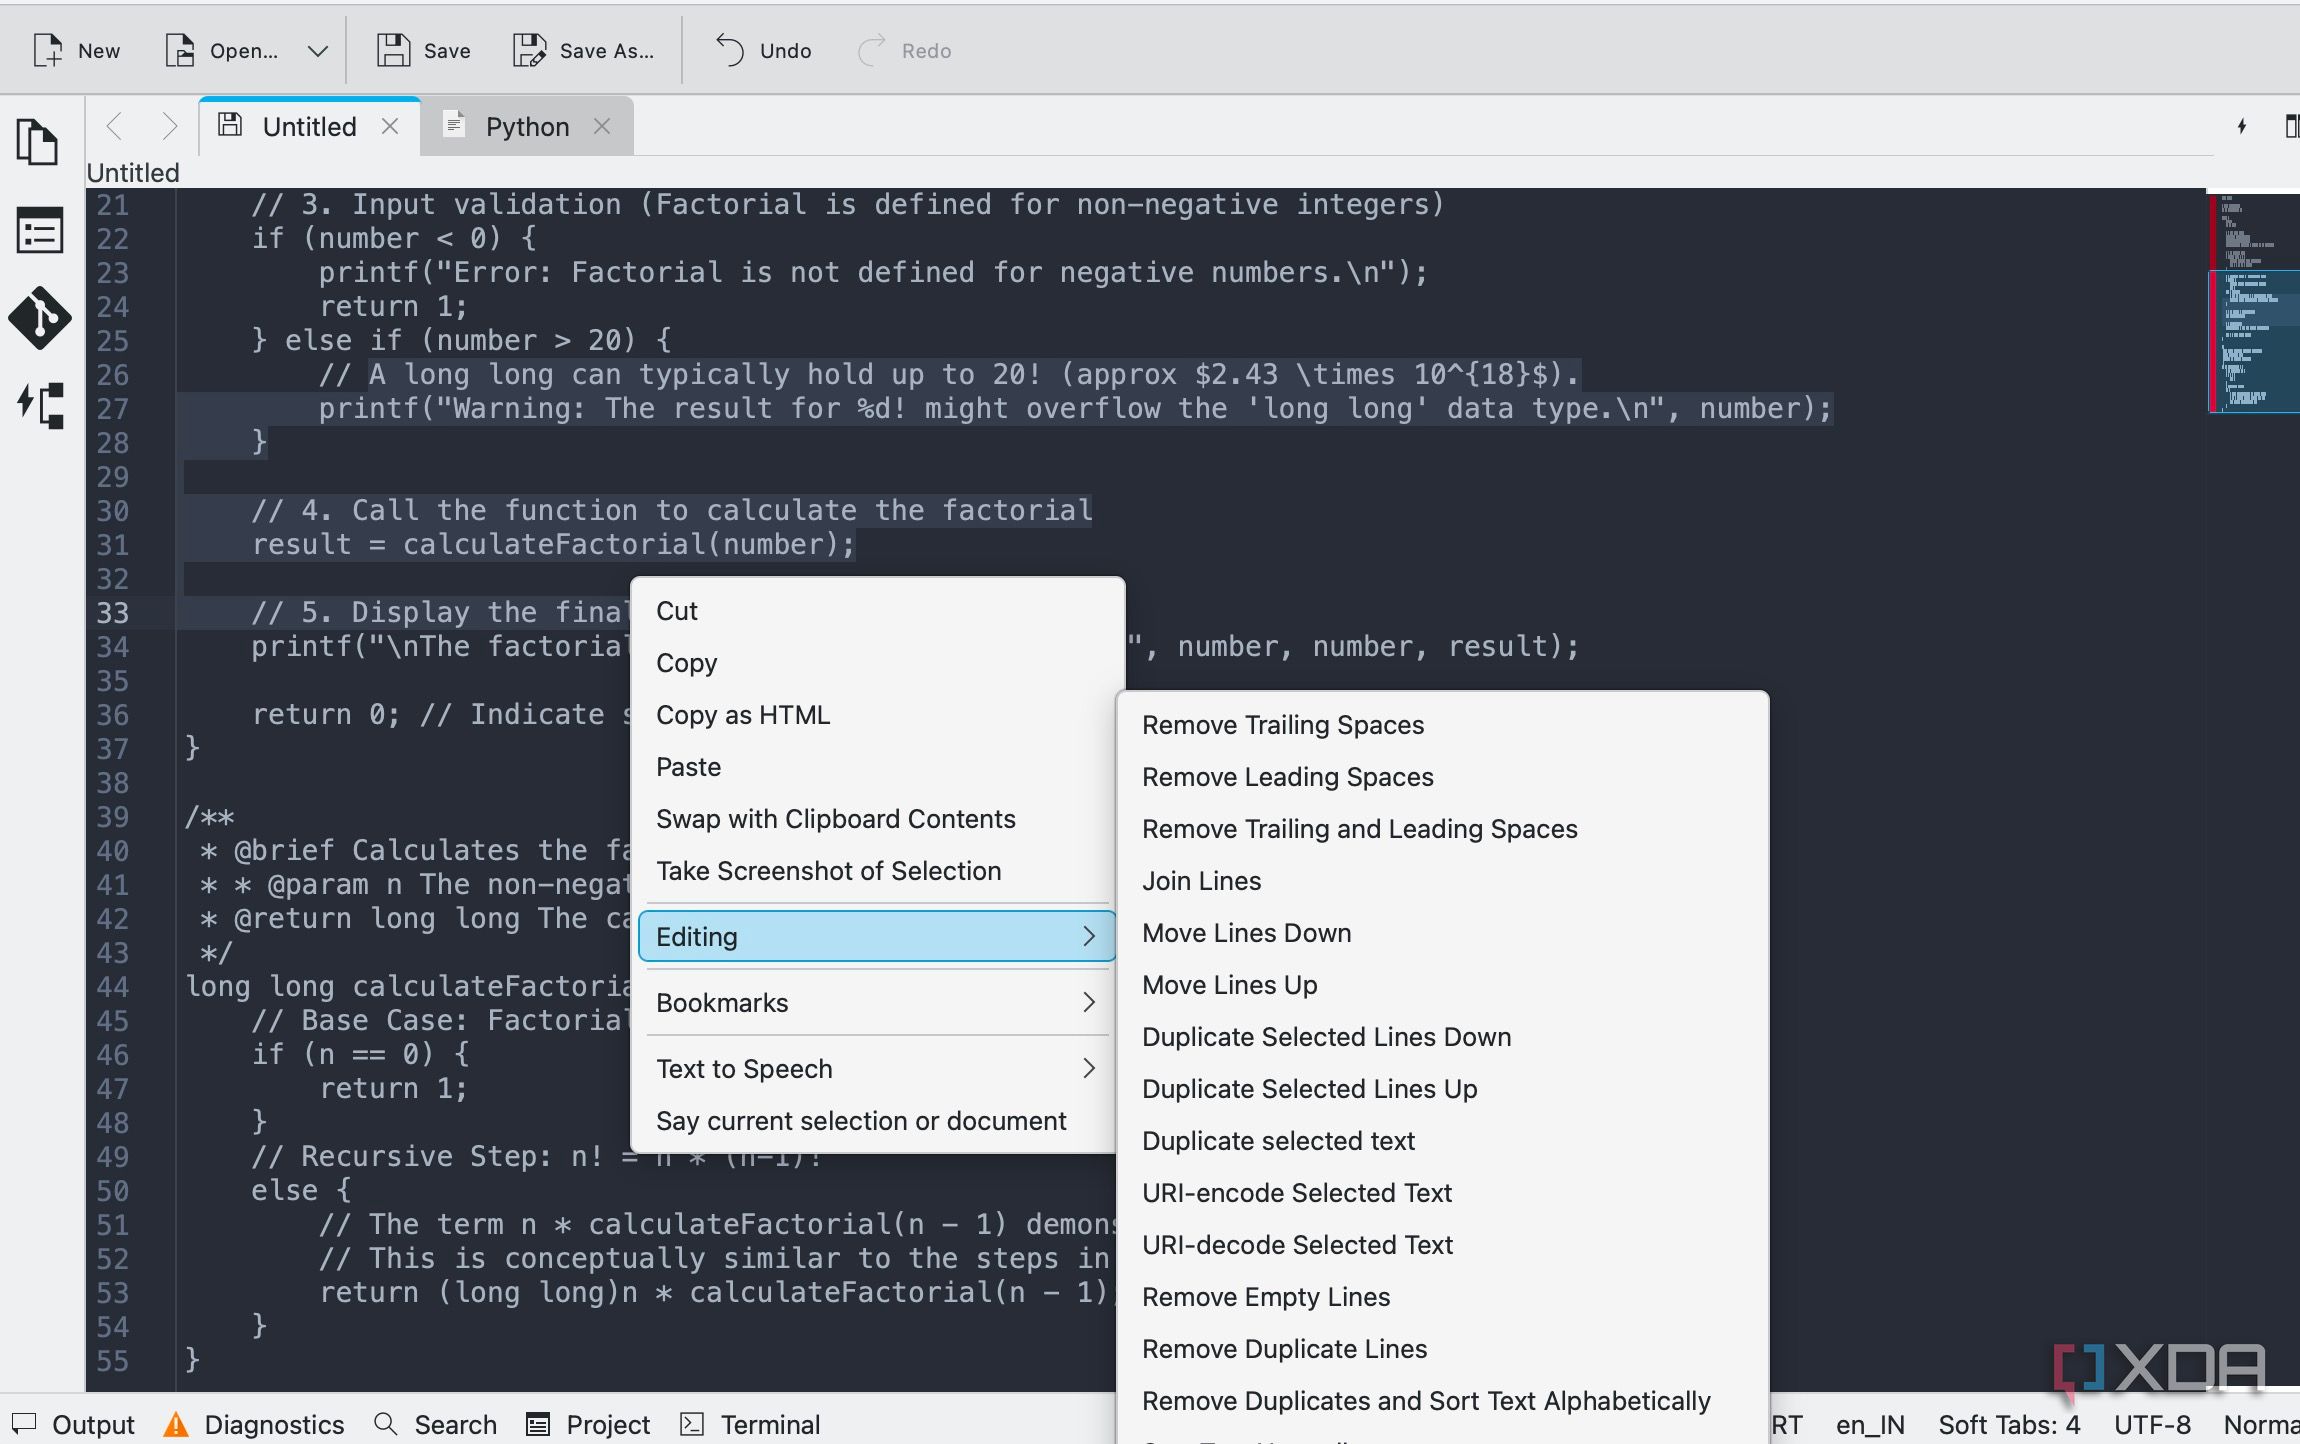
Task: Close the Untitled tab
Action: [390, 126]
